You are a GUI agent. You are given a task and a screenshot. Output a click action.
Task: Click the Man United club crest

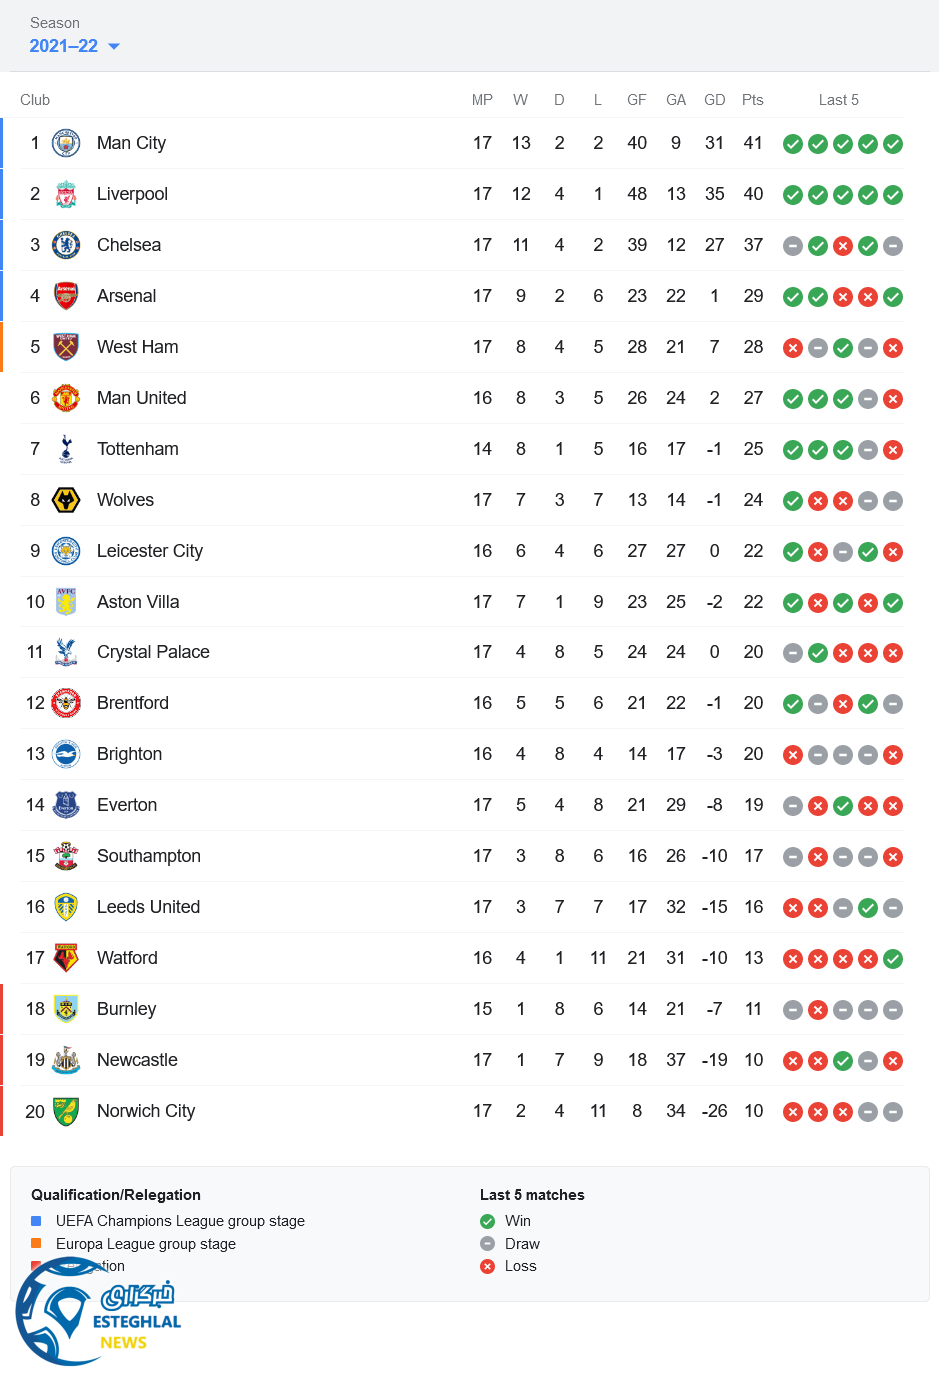tap(66, 398)
